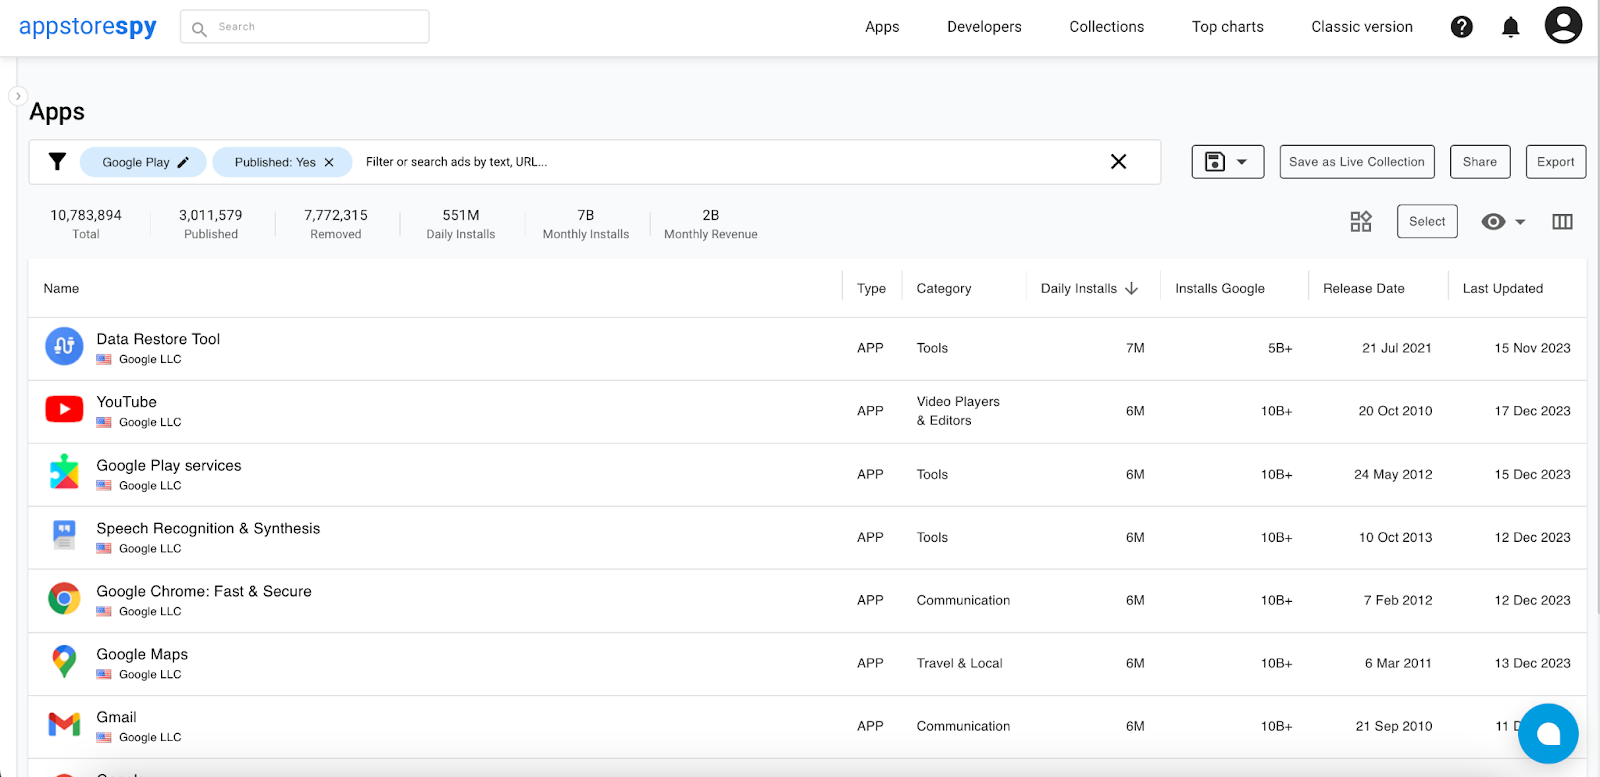Remove the Published: Yes filter

click(x=329, y=162)
